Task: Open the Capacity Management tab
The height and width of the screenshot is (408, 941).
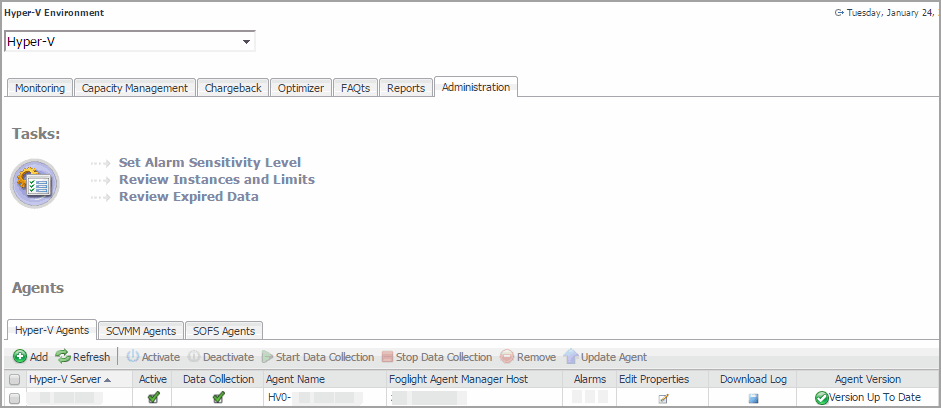Action: click(135, 88)
